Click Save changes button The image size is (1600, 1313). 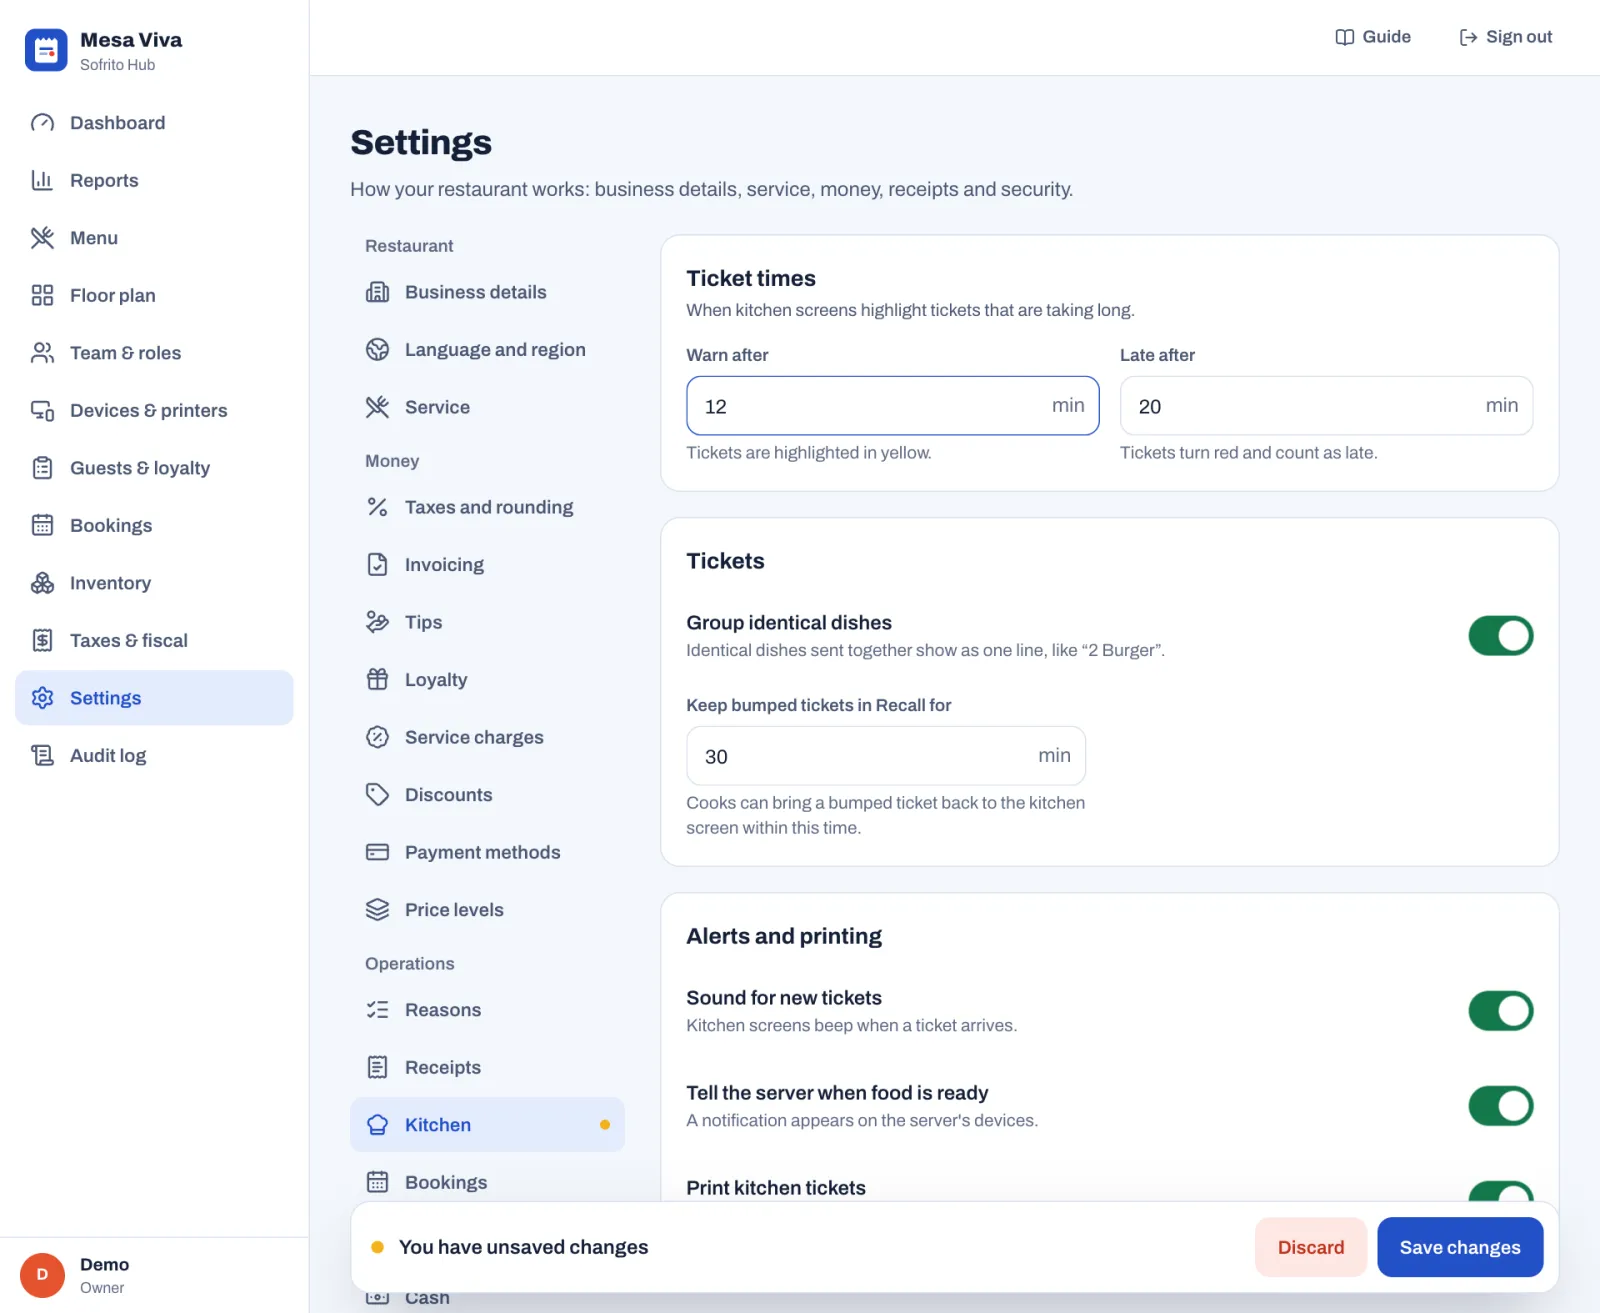tap(1460, 1247)
